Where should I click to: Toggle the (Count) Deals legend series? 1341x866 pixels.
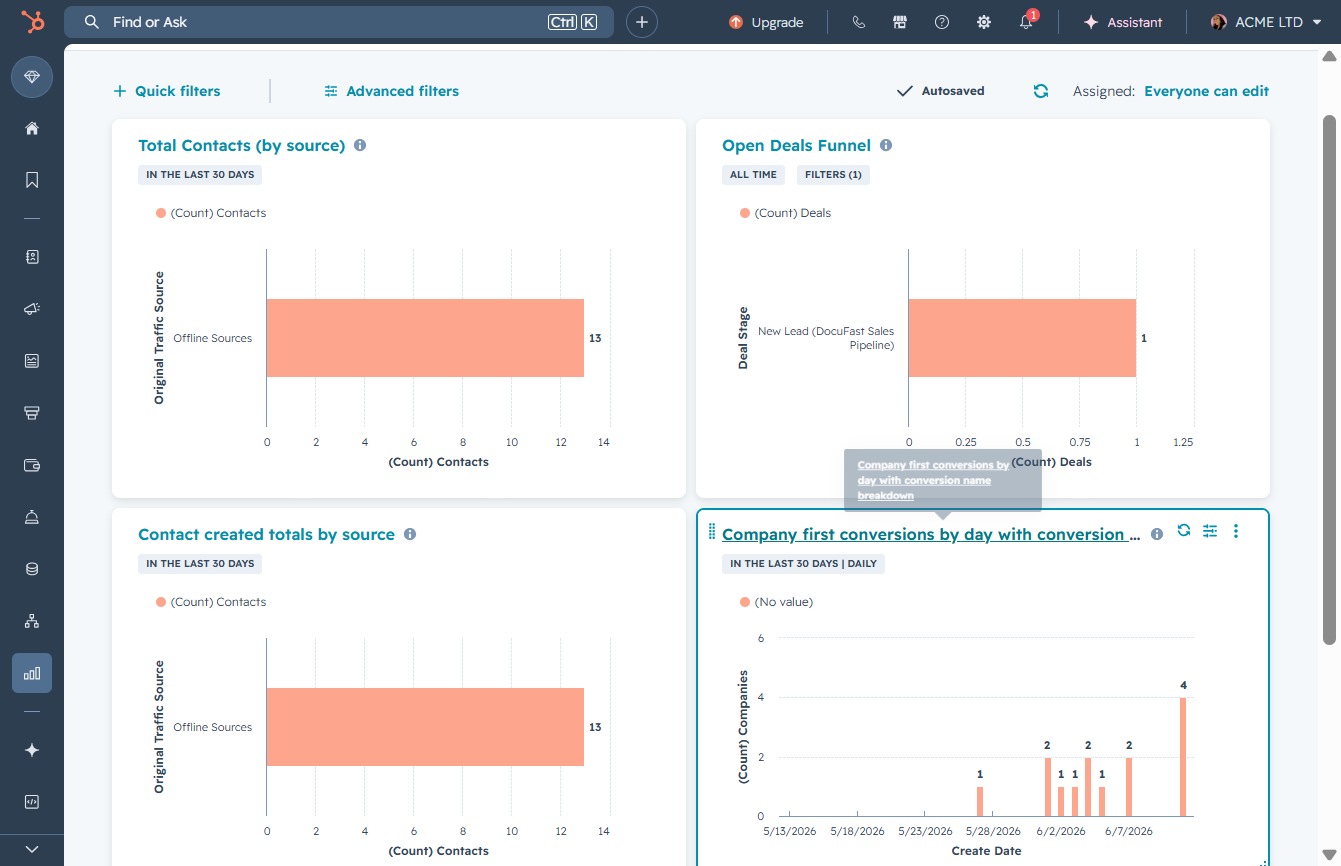point(785,213)
